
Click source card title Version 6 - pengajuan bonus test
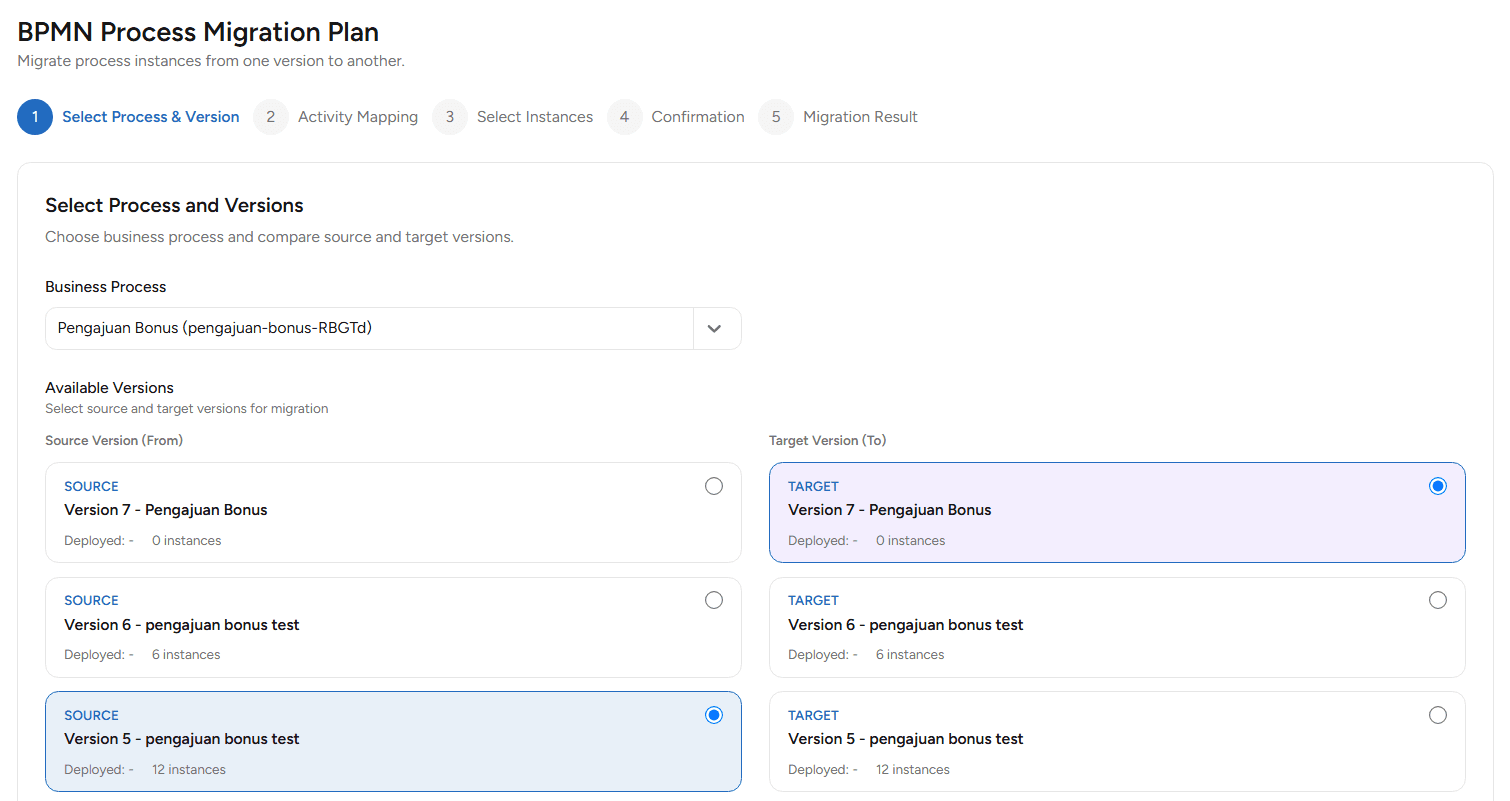tap(182, 625)
